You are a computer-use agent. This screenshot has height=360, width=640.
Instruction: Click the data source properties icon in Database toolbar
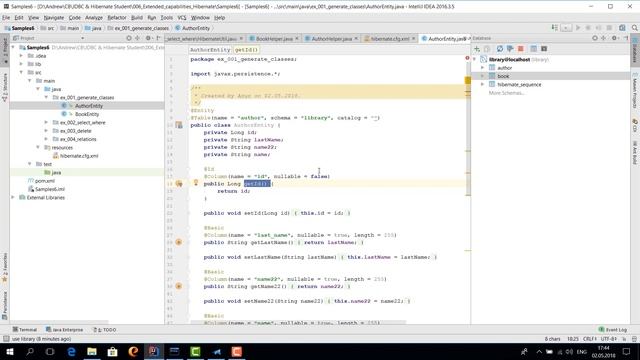click(x=510, y=49)
